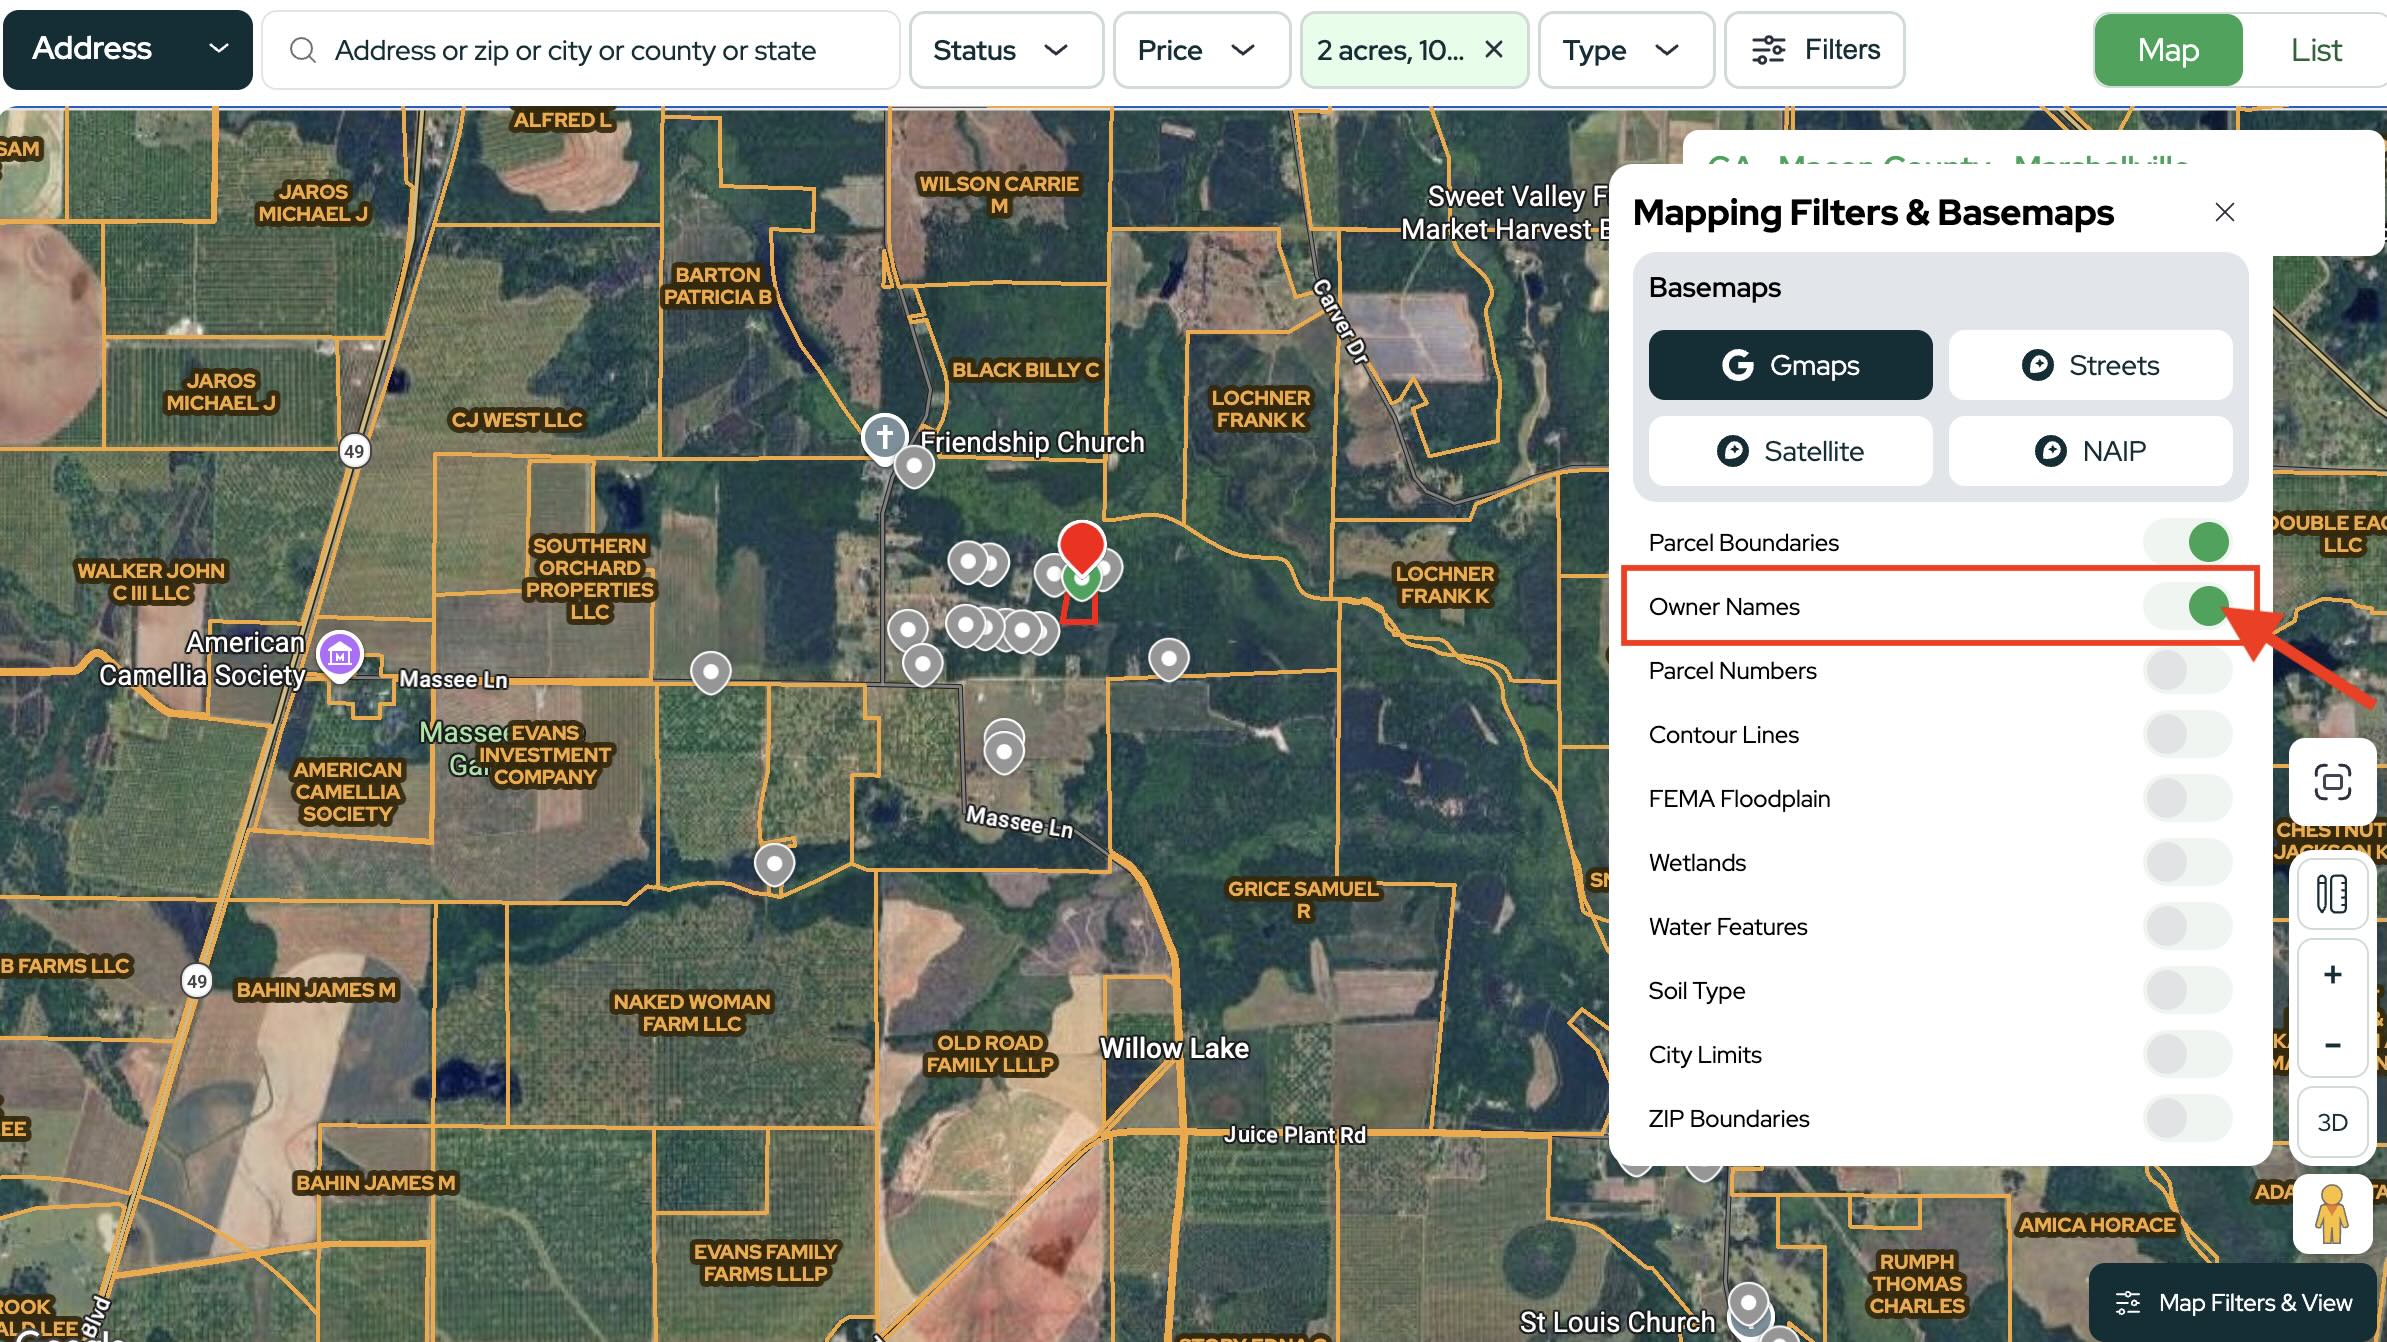
Task: Open the Address search-type dropdown
Action: (x=128, y=49)
